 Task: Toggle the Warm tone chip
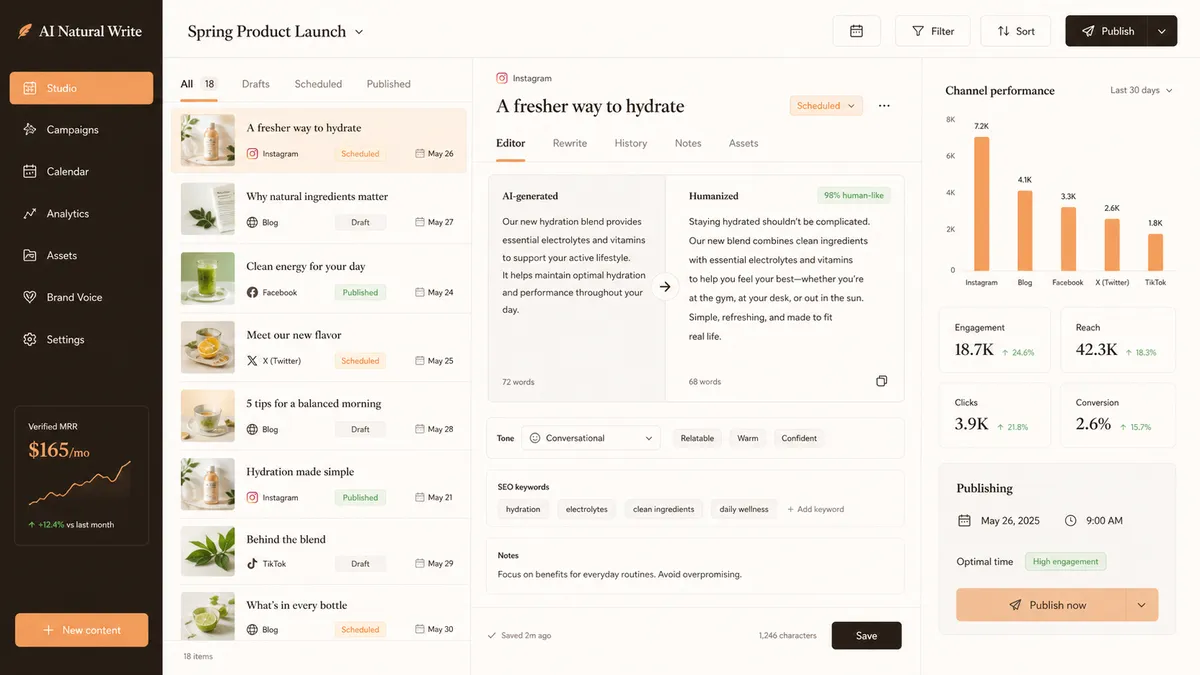coord(748,438)
